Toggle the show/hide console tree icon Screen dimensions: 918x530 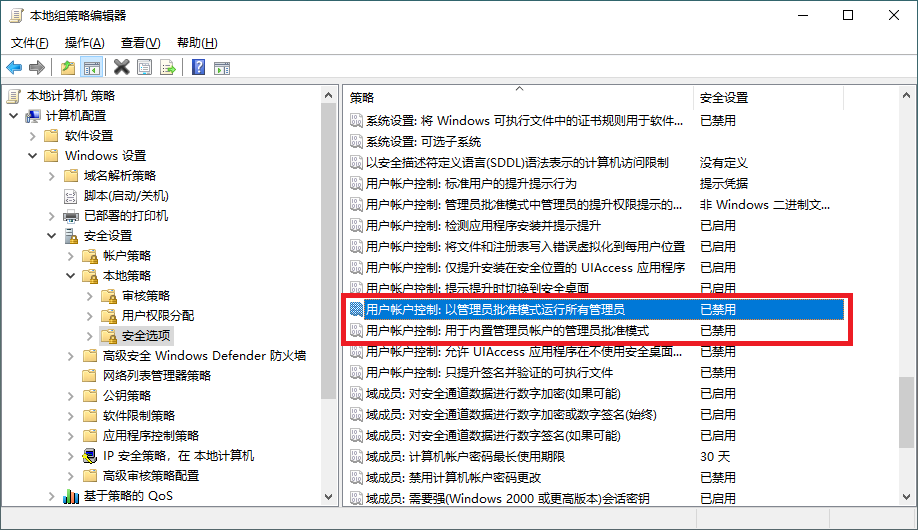pos(91,68)
